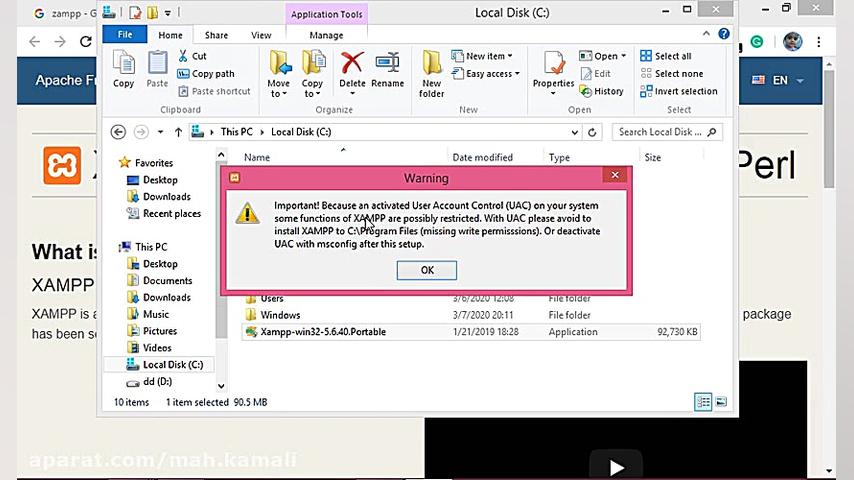This screenshot has width=854, height=480.
Task: Click OK in the Warning dialog
Action: pyautogui.click(x=427, y=270)
